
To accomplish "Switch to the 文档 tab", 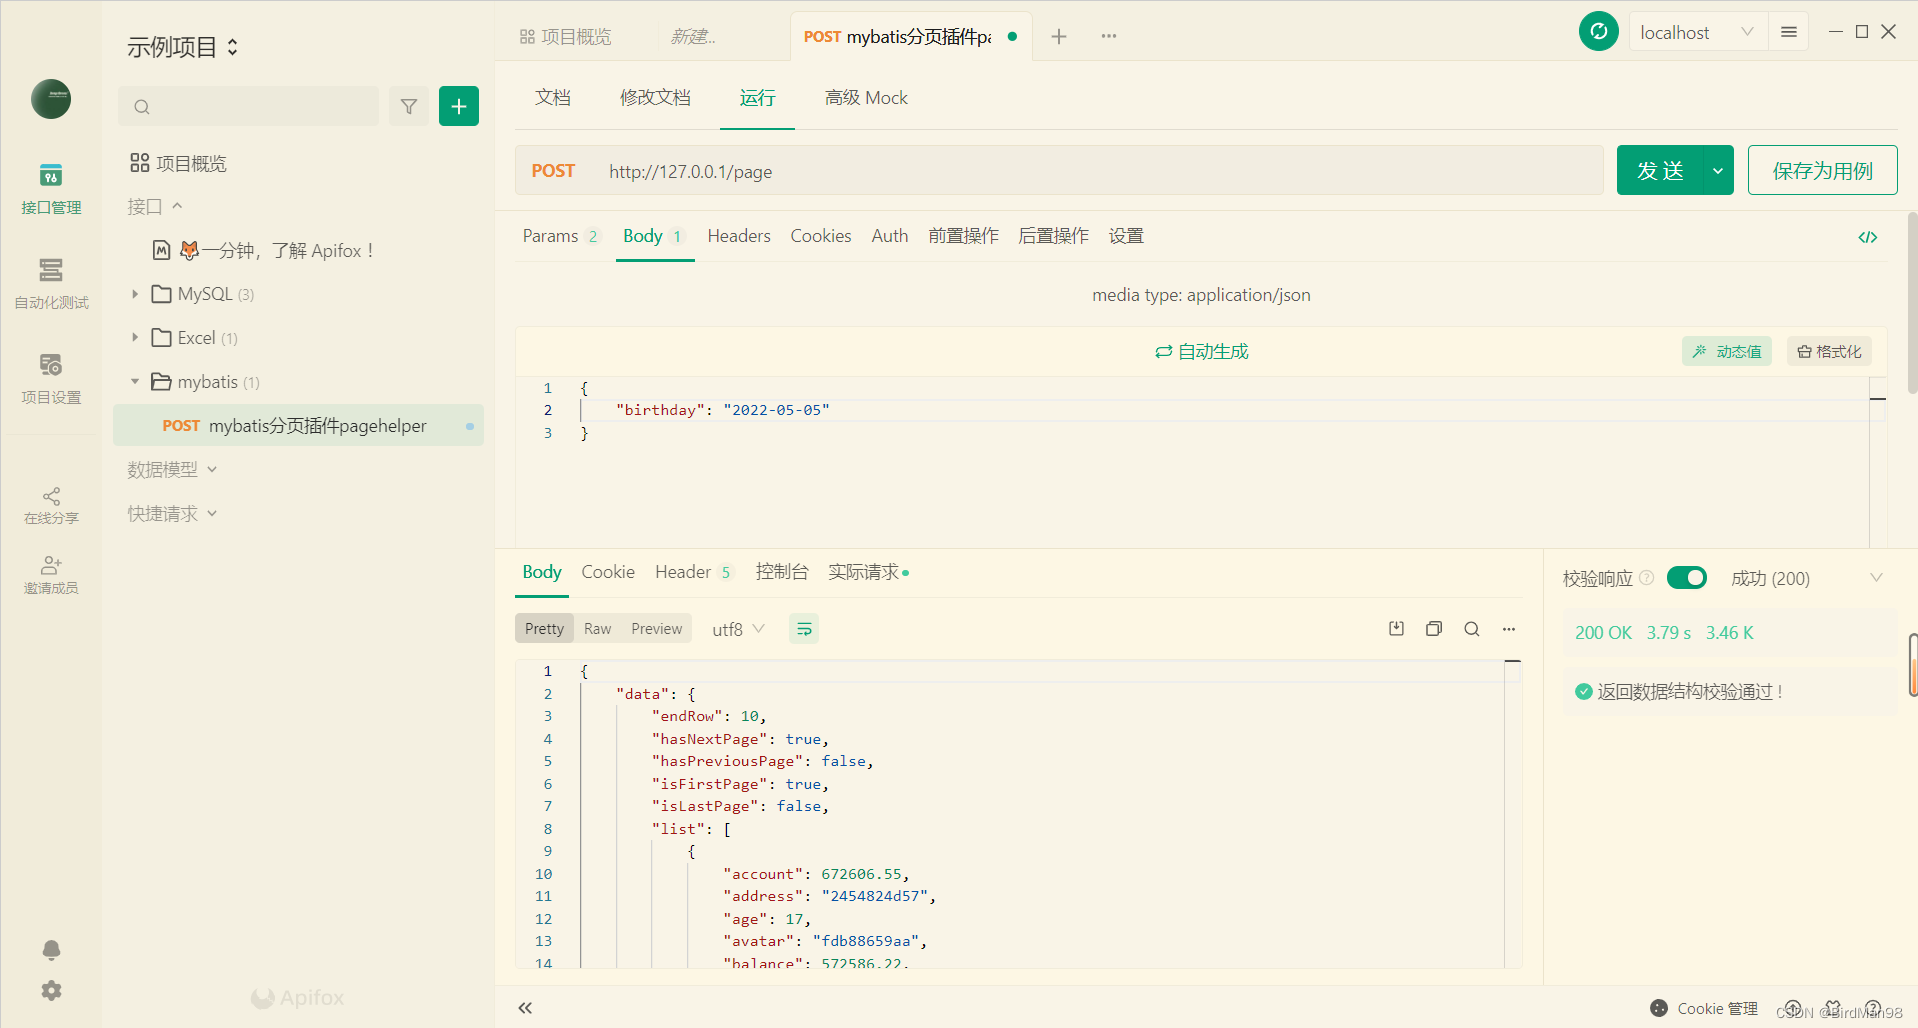I will coord(553,97).
